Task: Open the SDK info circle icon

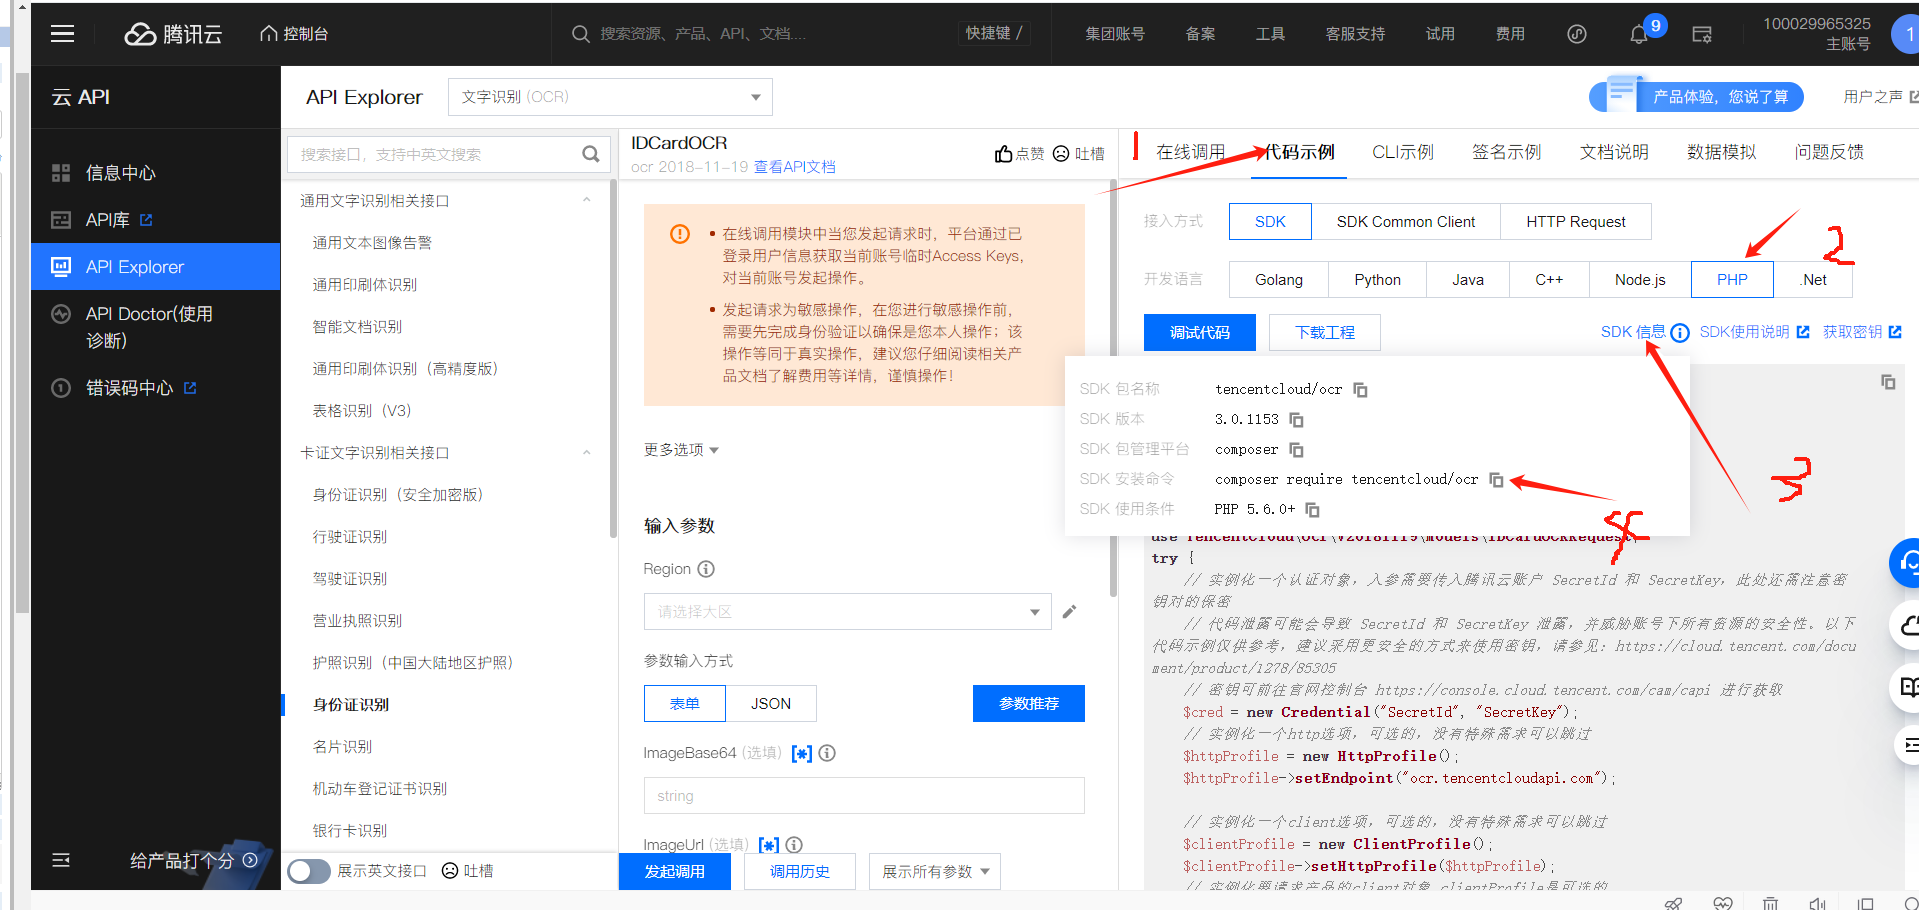Action: point(1680,332)
